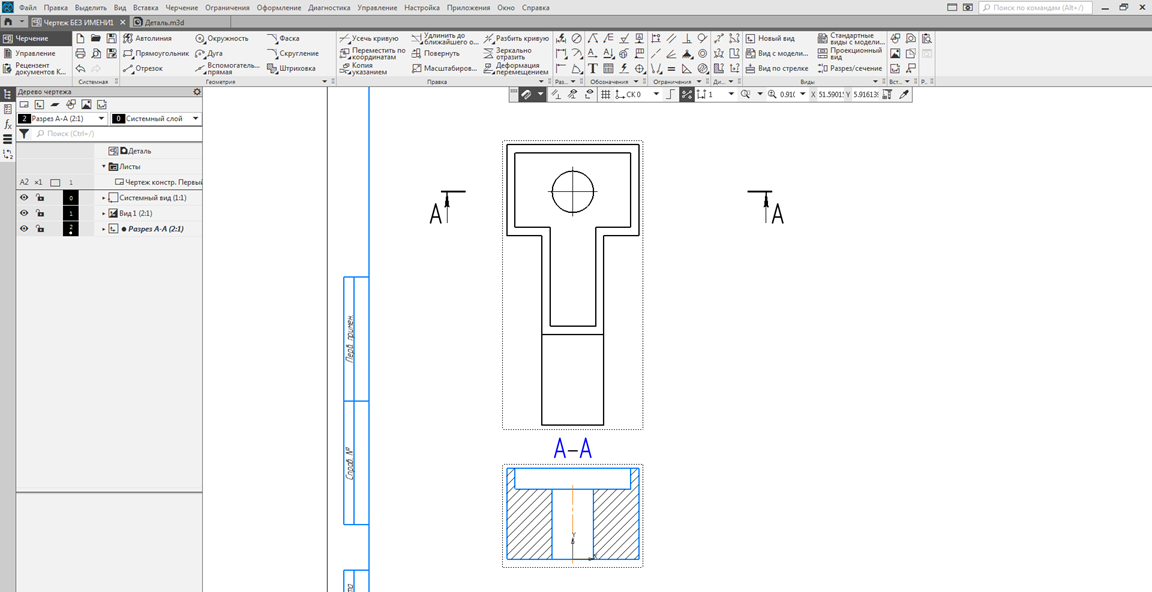Collapse the Листы tree node

pyautogui.click(x=104, y=167)
